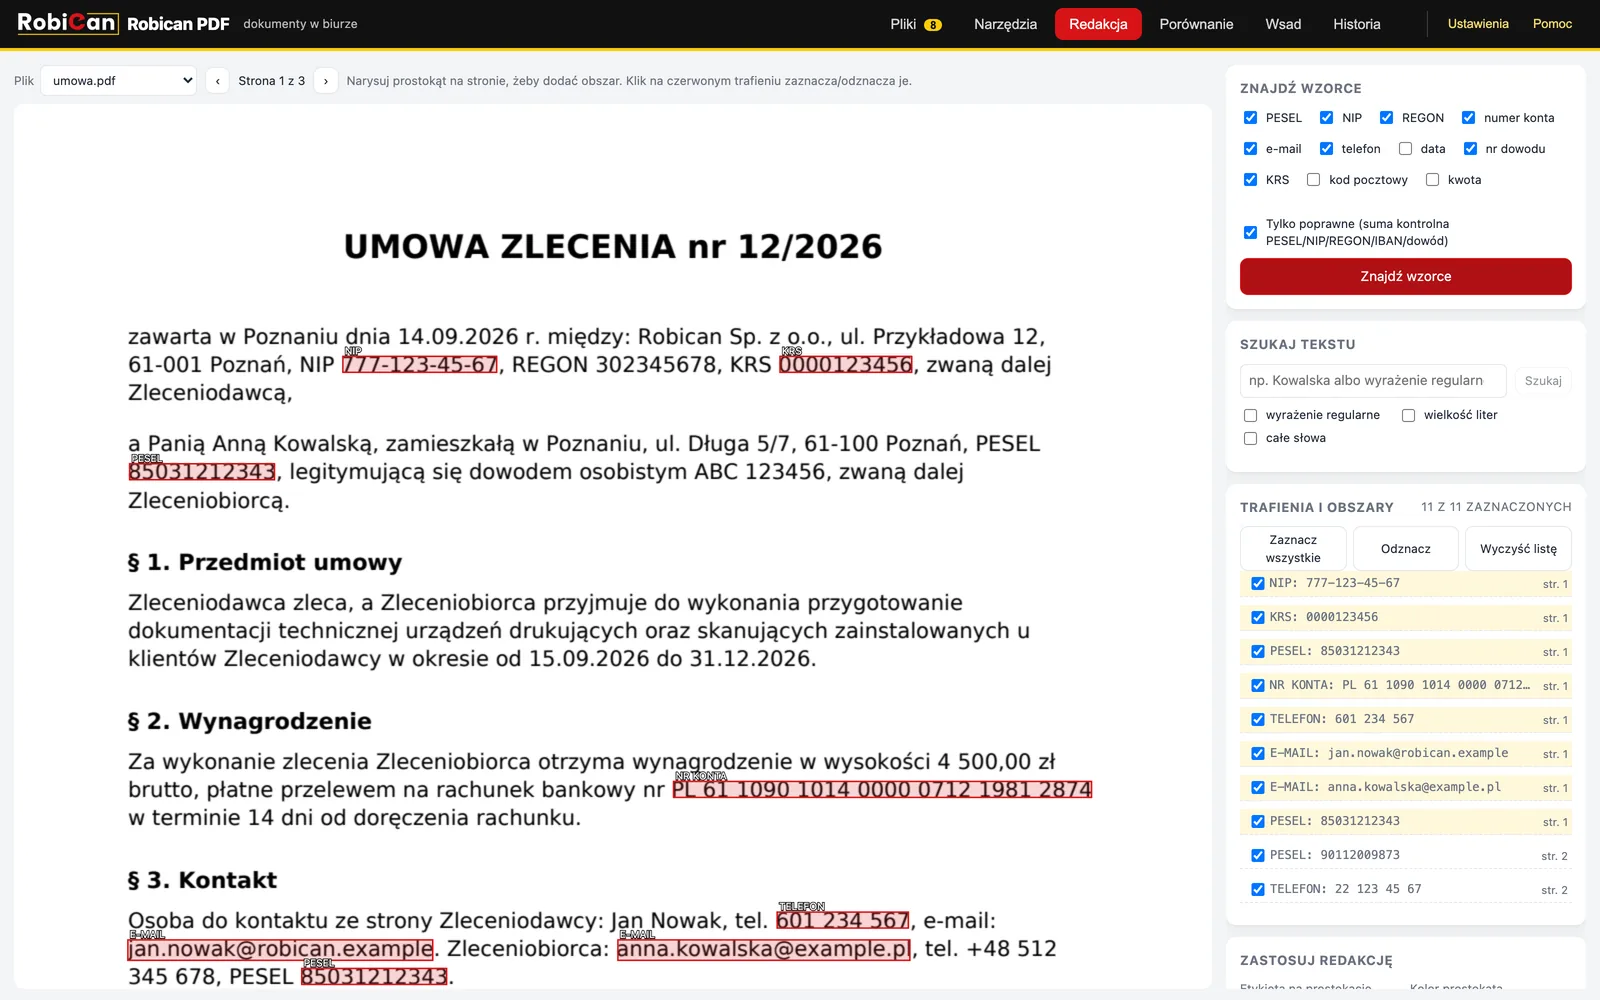The height and width of the screenshot is (1000, 1600).
Task: Toggle the REGON pattern checkbox
Action: (1386, 118)
